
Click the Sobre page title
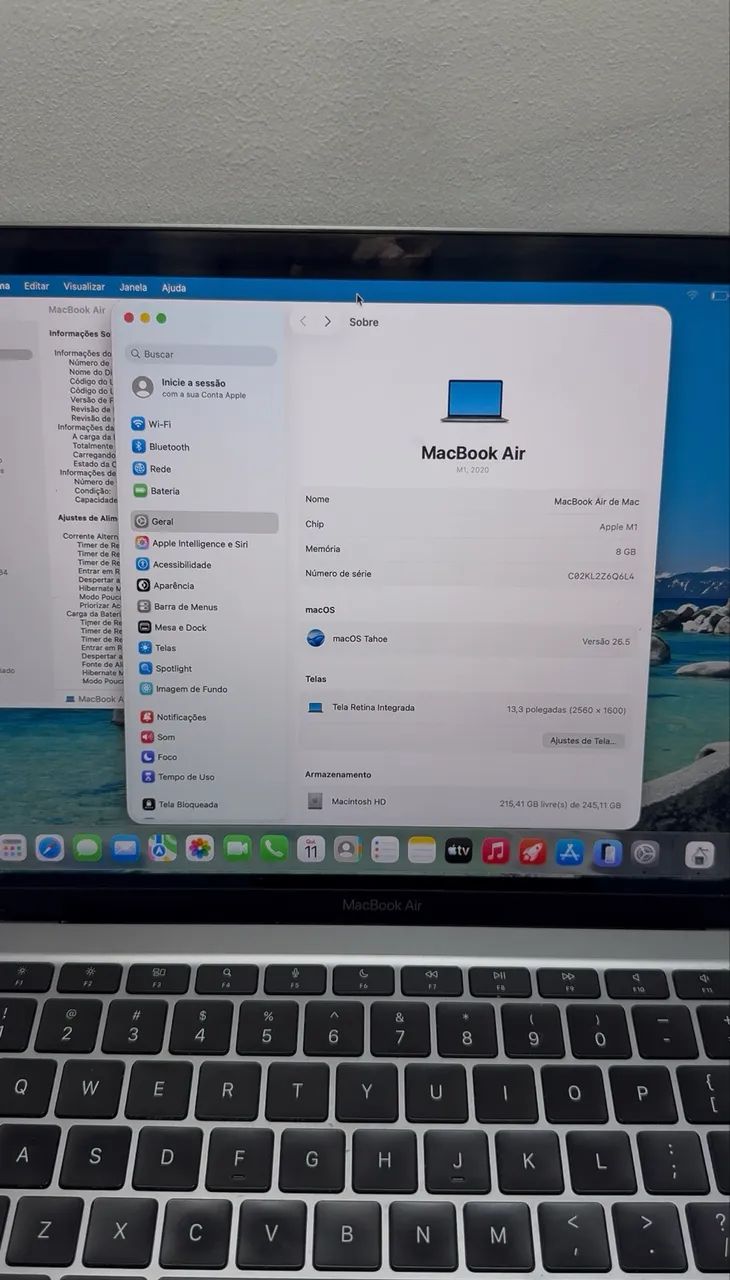coord(364,322)
